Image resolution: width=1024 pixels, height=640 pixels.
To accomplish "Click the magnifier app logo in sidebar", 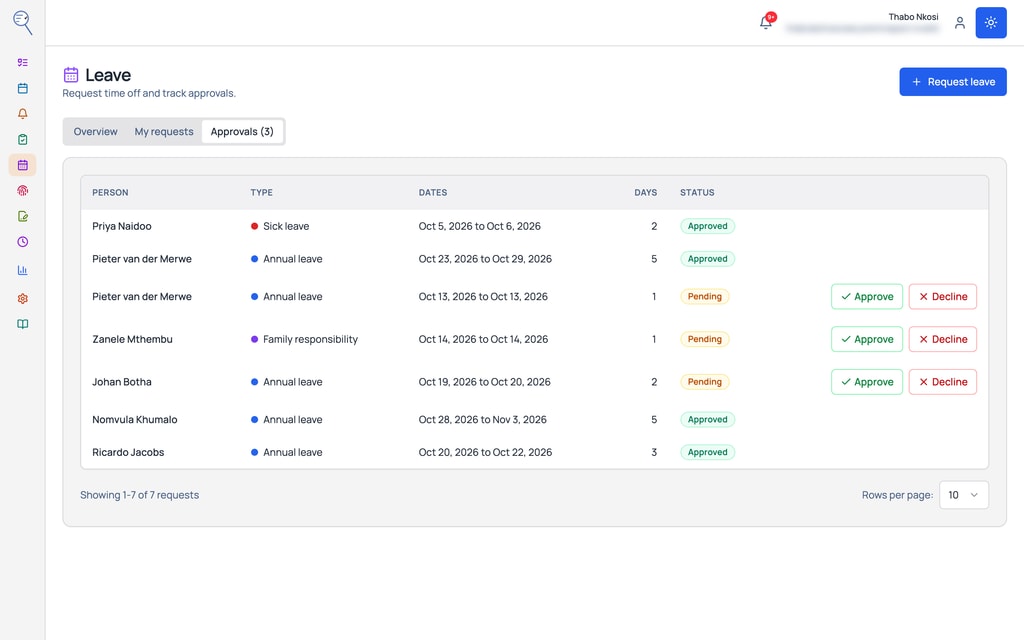I will [x=22, y=22].
